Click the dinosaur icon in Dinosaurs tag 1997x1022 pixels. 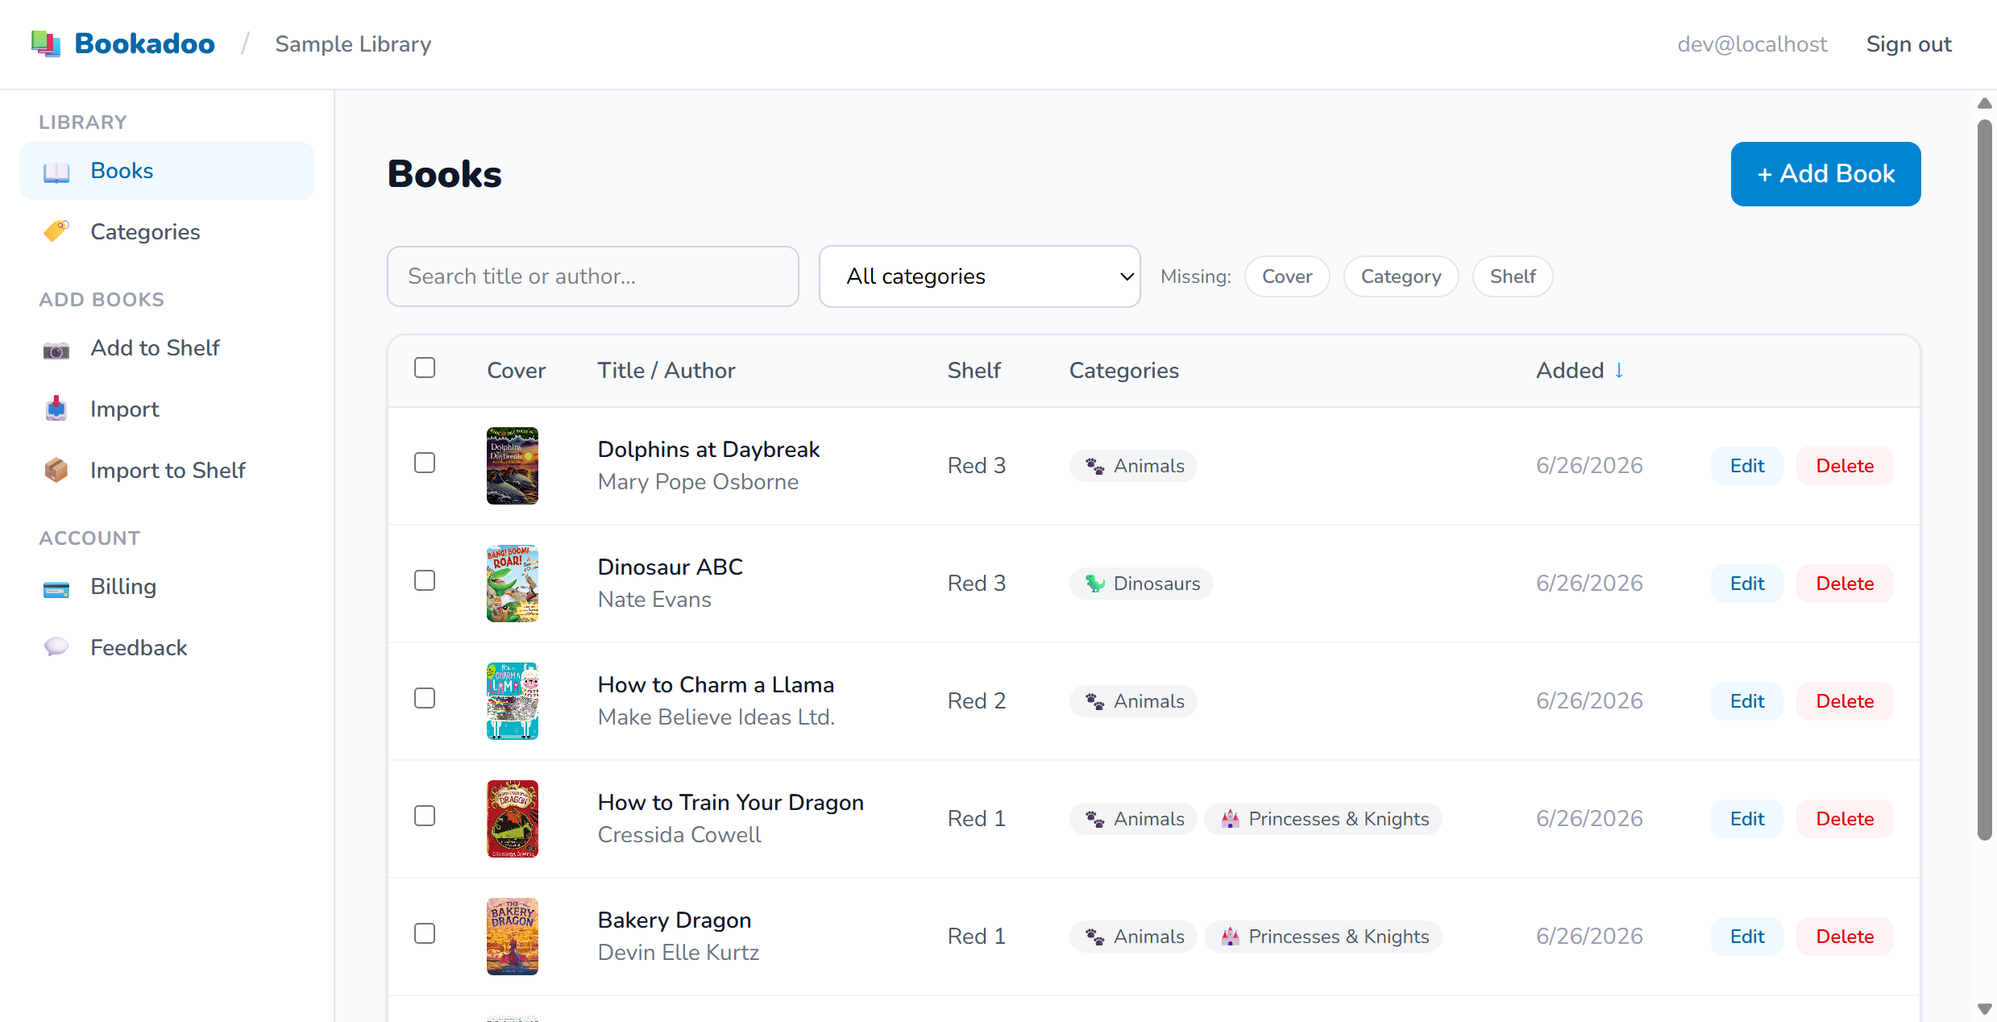click(x=1095, y=584)
